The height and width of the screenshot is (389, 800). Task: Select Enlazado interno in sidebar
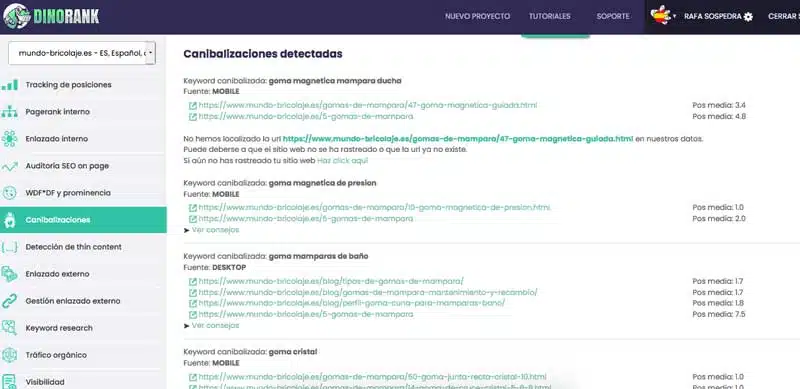(57, 139)
